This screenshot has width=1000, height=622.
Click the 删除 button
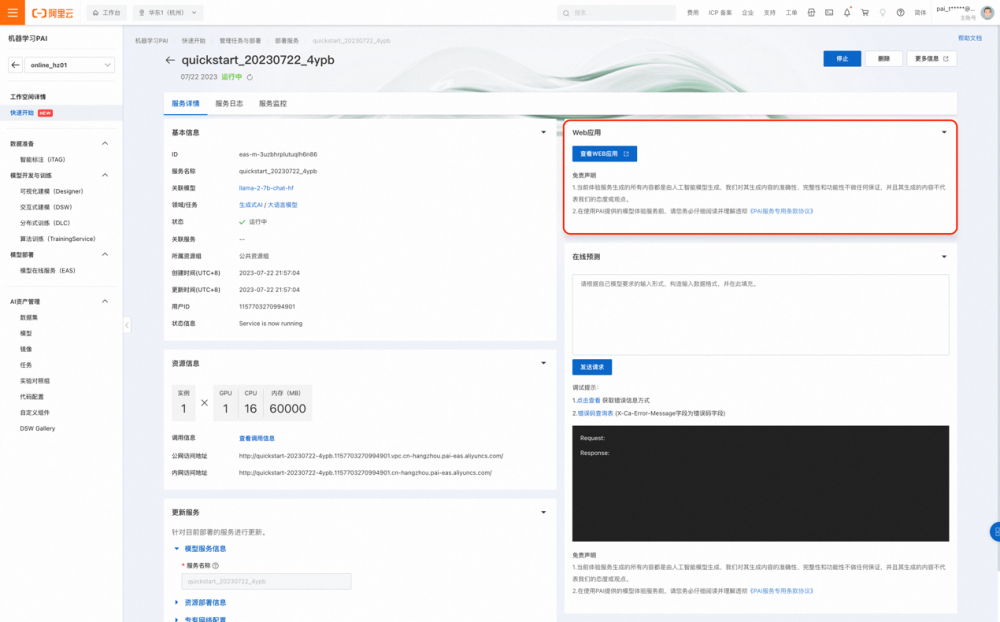(x=883, y=59)
